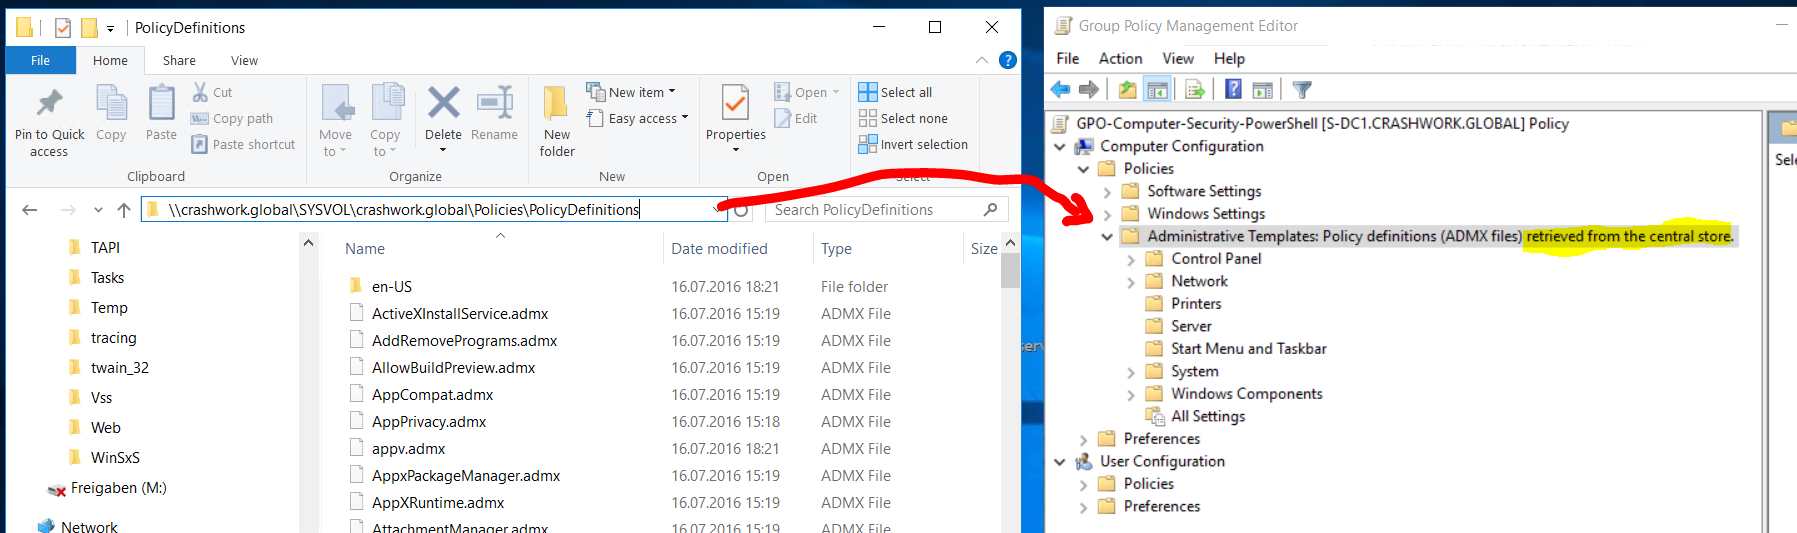
Task: Switch to the View tab in Explorer
Action: tap(244, 60)
